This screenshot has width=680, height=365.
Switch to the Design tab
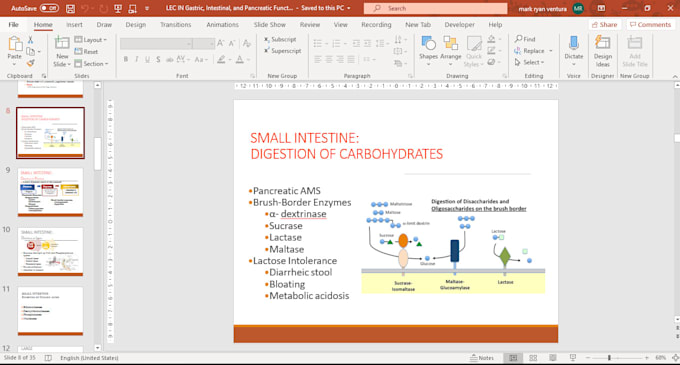pyautogui.click(x=136, y=25)
